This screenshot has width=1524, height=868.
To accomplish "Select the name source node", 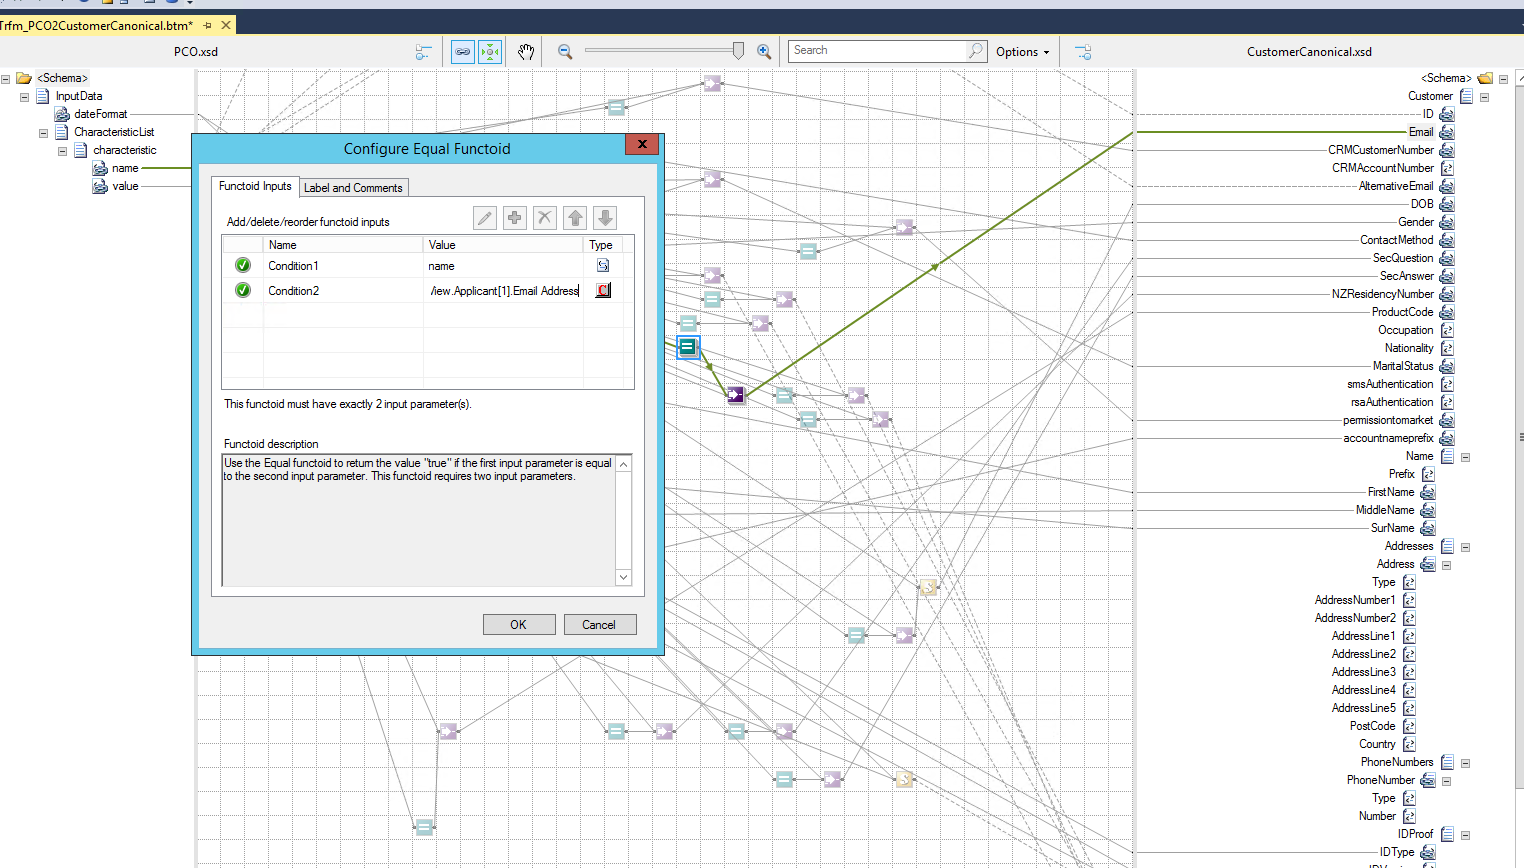I will pos(125,168).
